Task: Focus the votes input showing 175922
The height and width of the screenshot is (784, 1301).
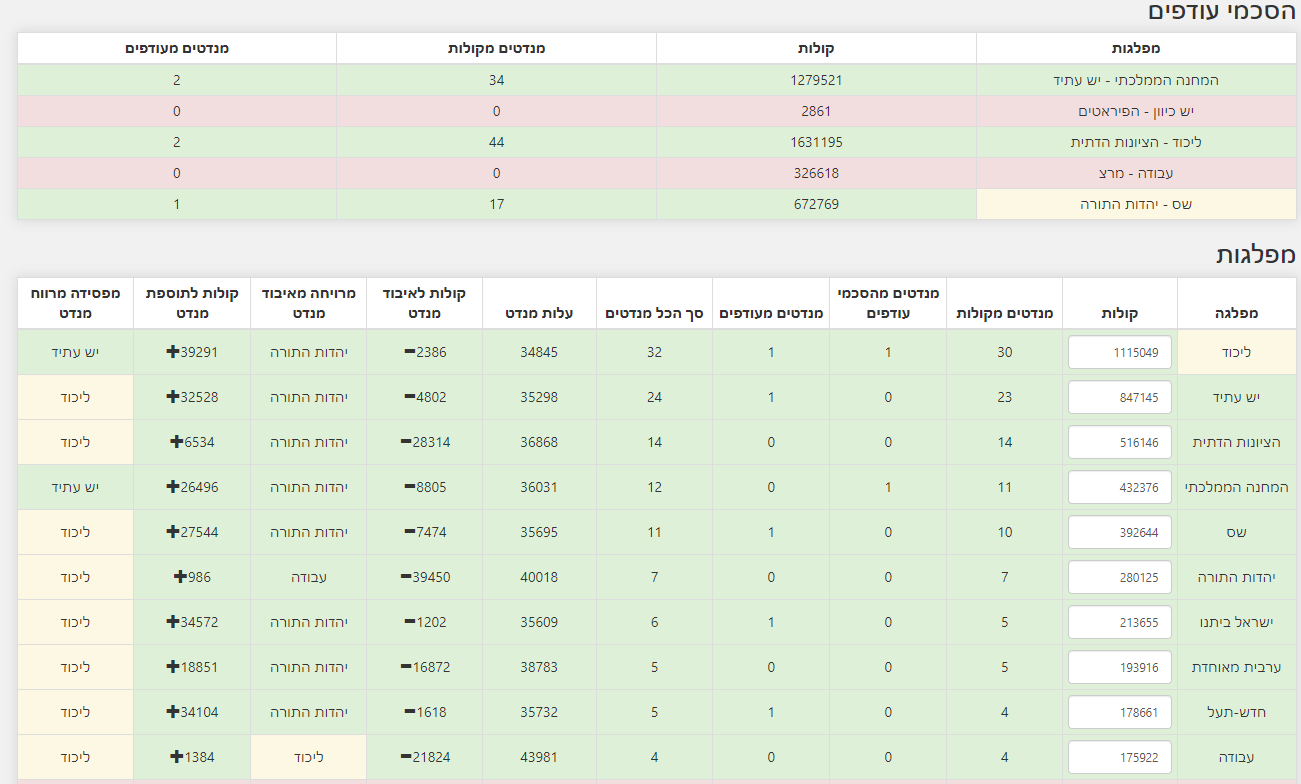Action: tap(1120, 757)
